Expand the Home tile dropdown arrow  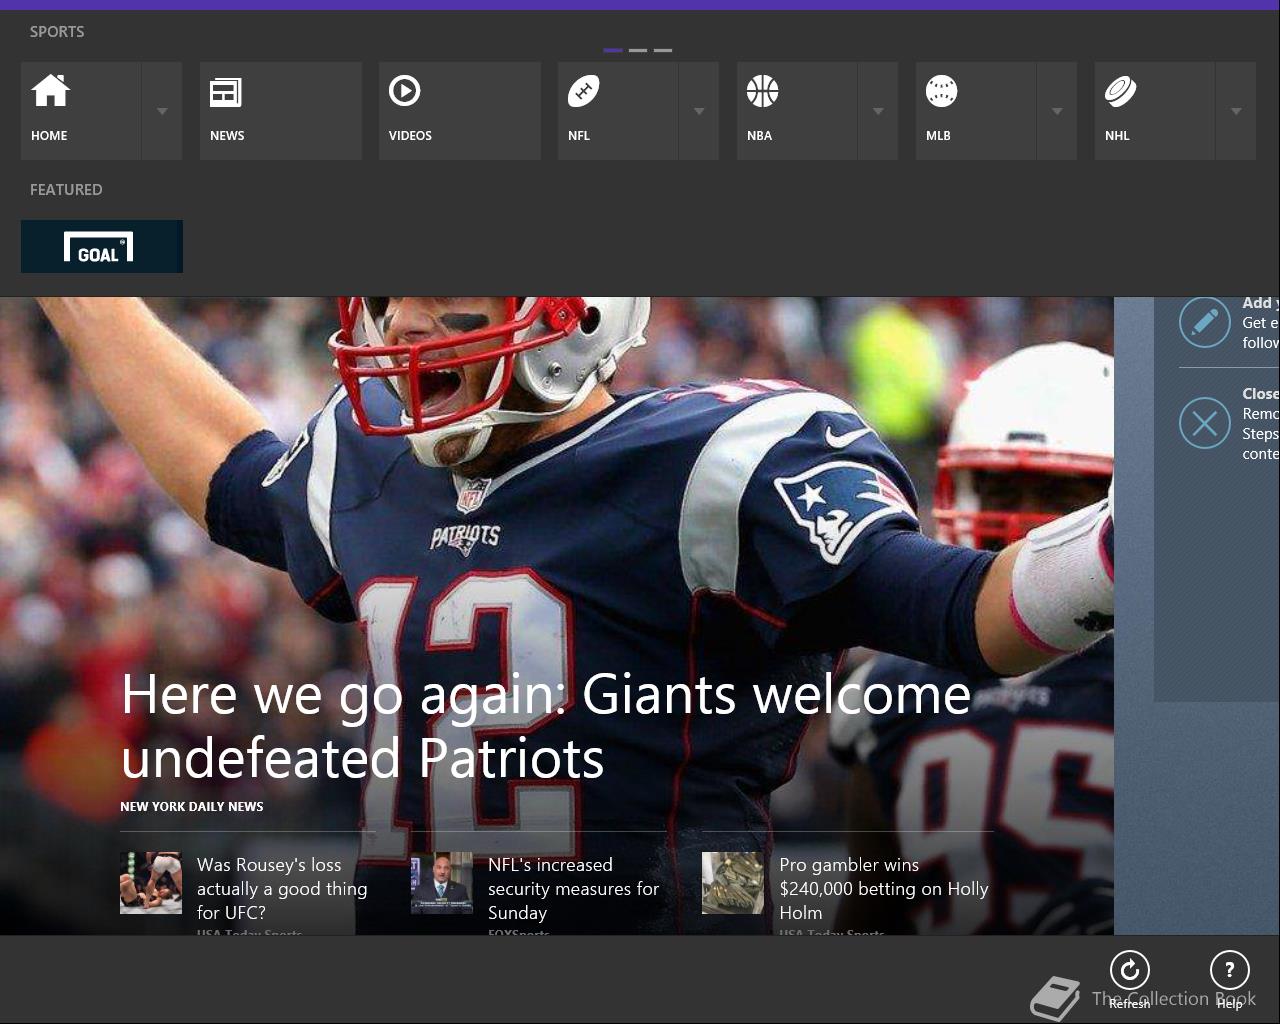tap(162, 111)
